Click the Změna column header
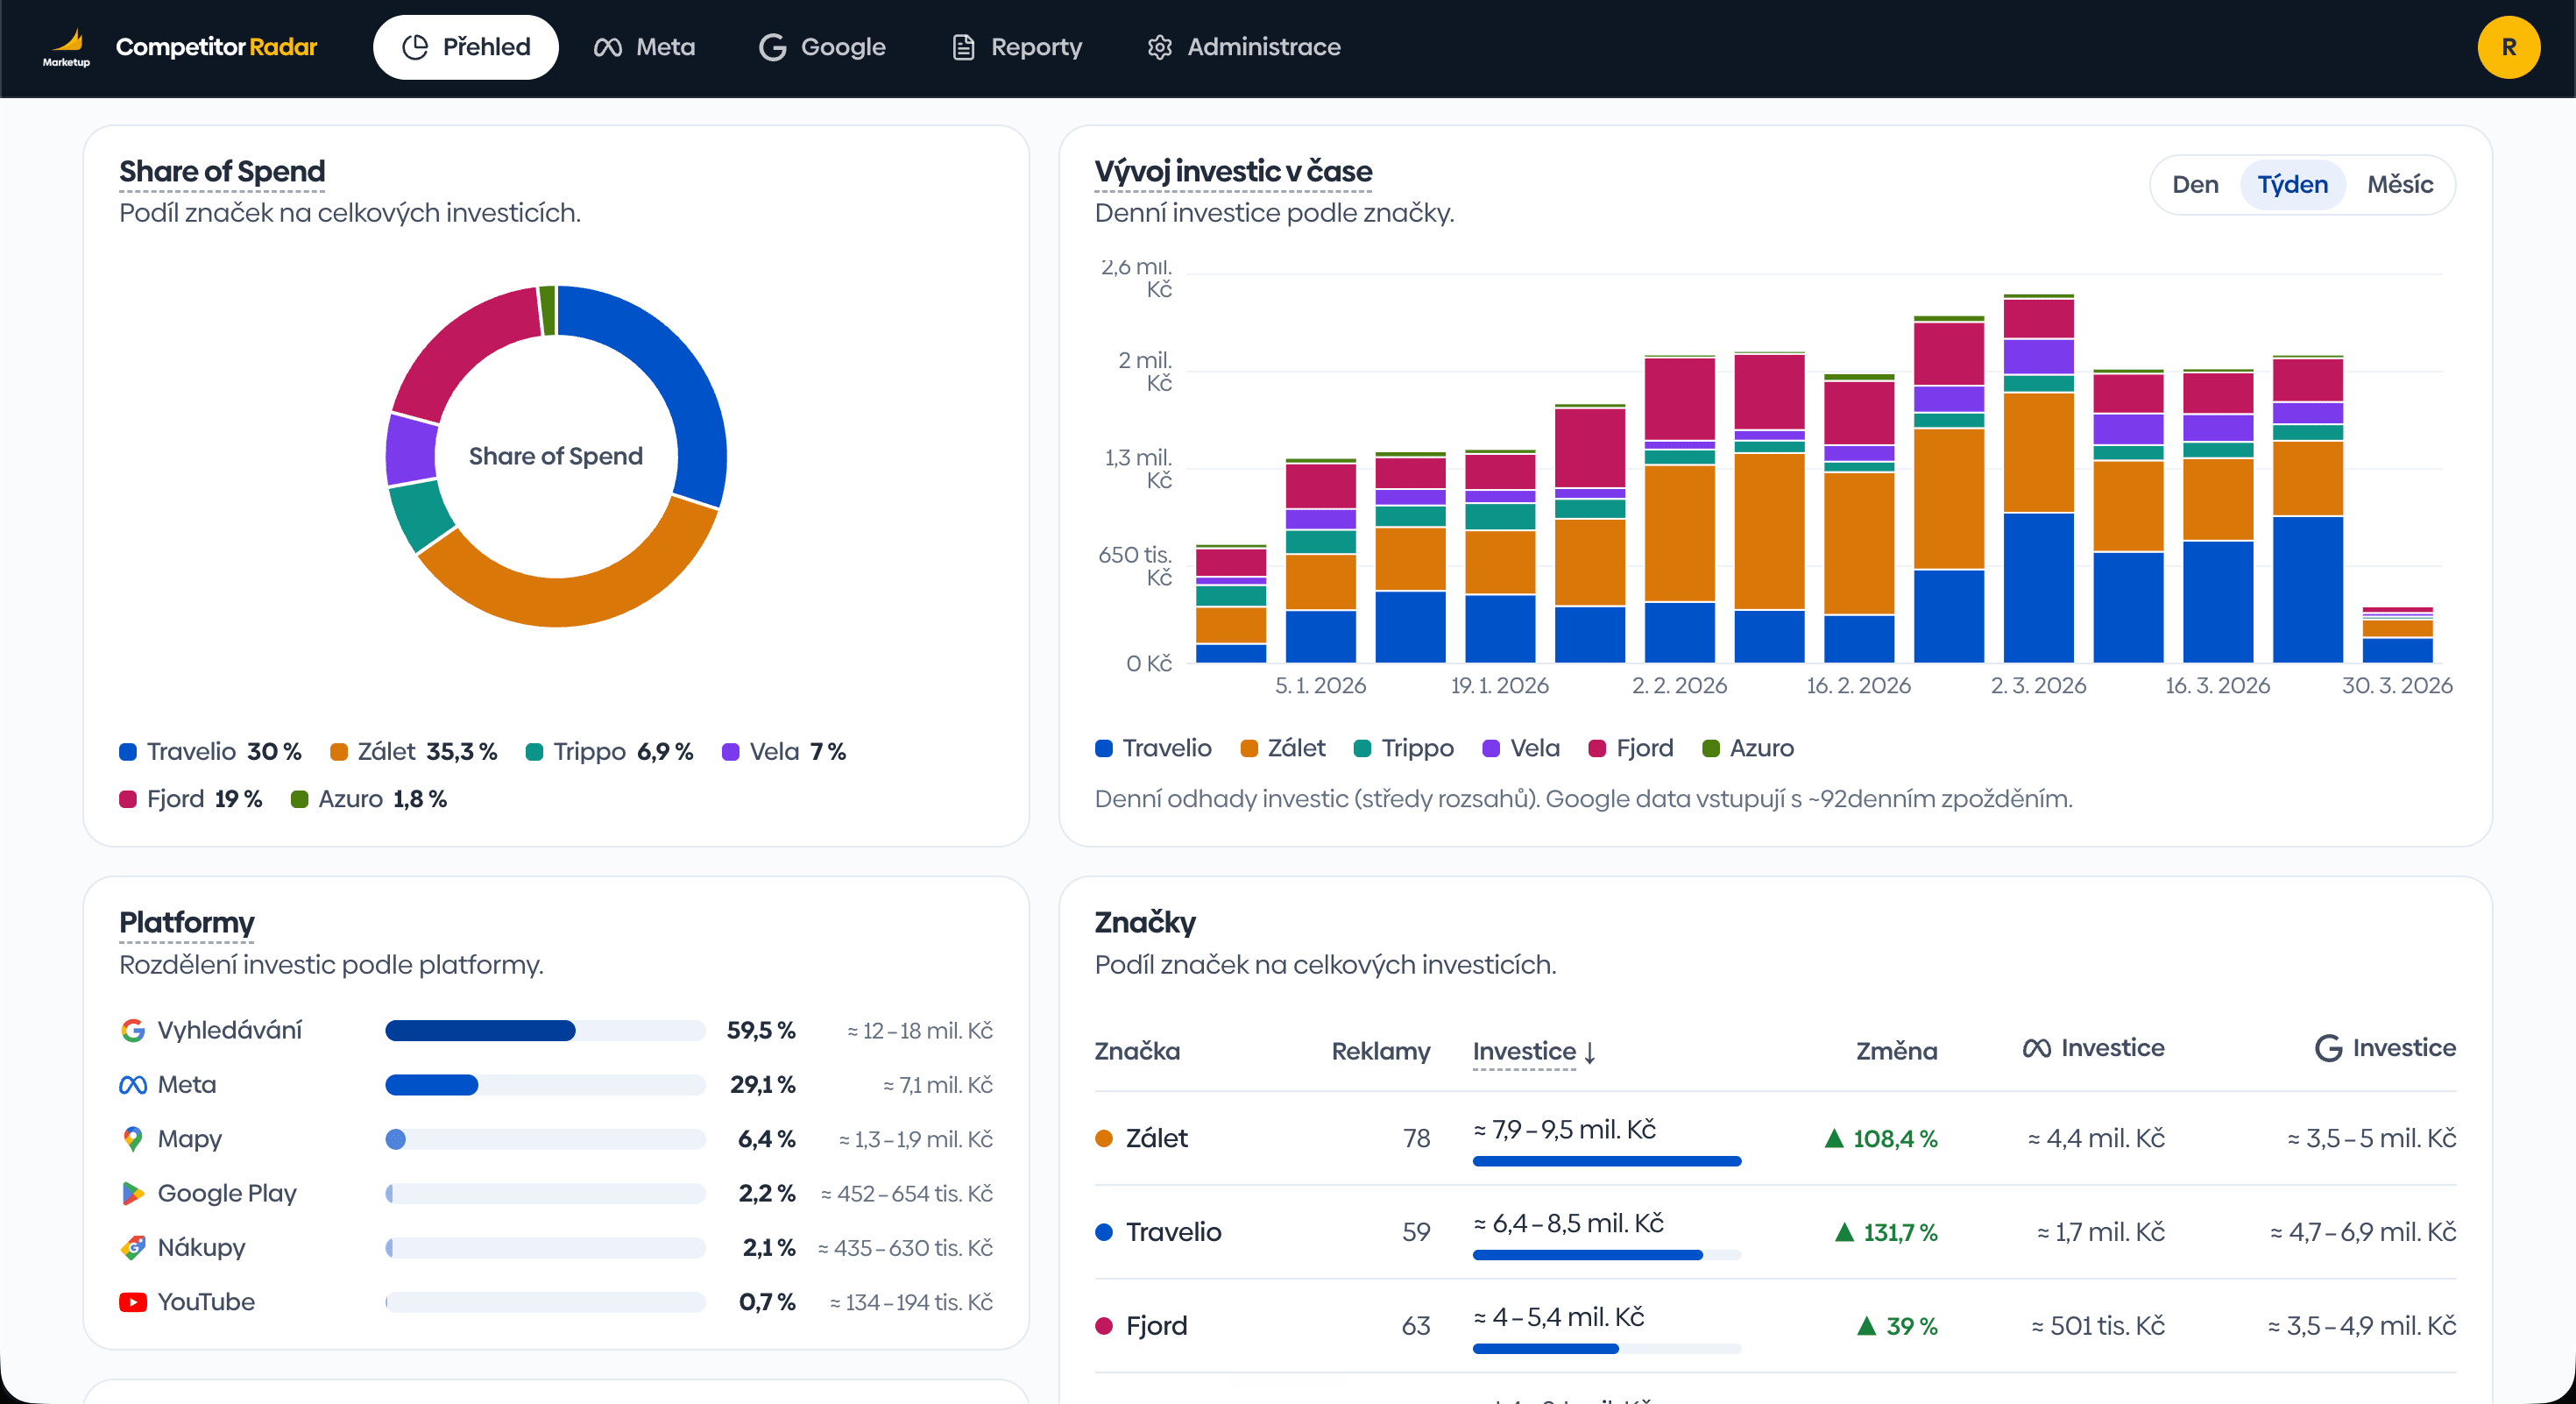The image size is (2576, 1404). point(1897,1051)
